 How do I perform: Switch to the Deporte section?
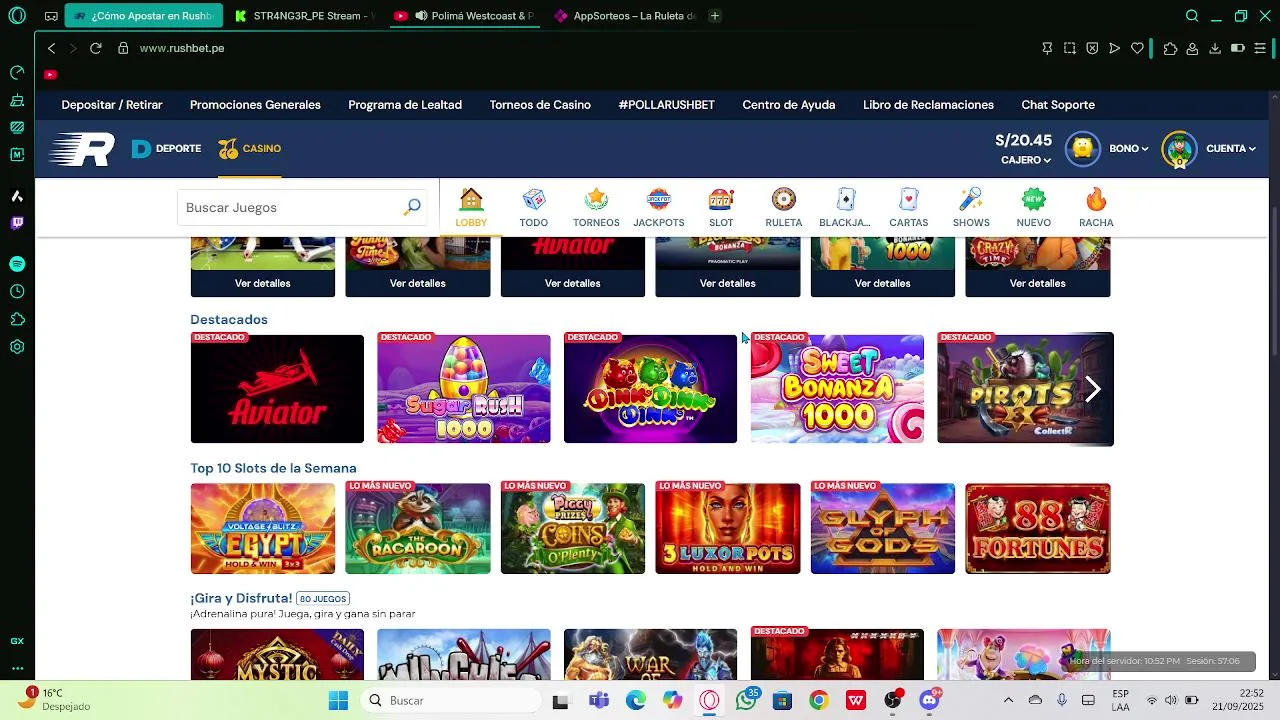[x=166, y=148]
